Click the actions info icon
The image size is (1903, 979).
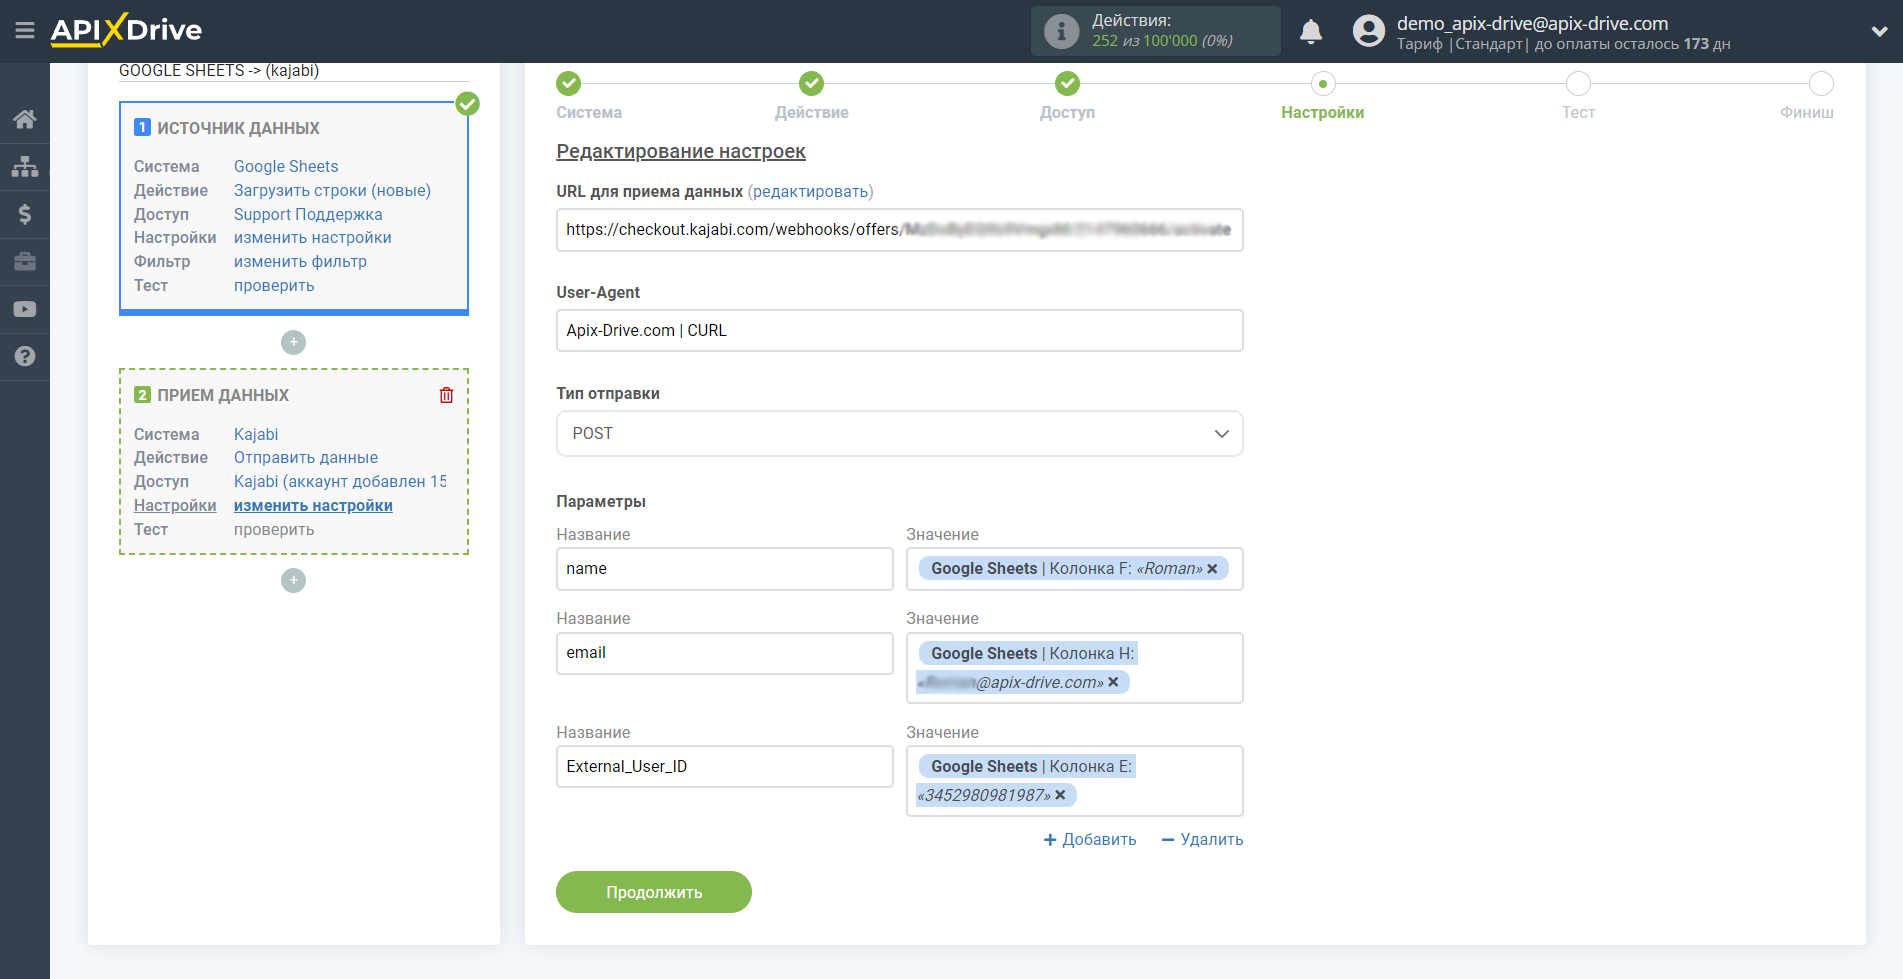tap(1061, 31)
